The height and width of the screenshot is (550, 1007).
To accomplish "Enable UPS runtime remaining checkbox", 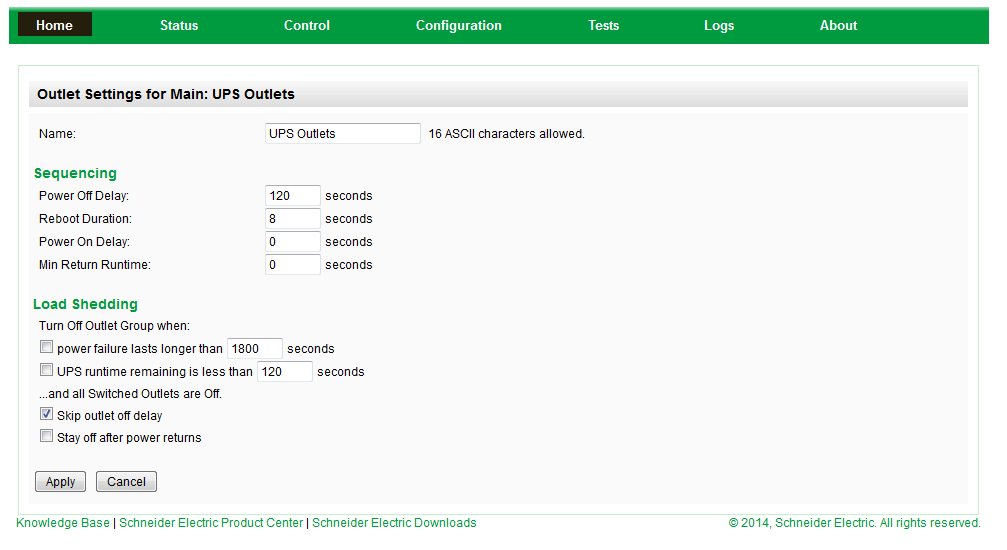I will point(46,370).
